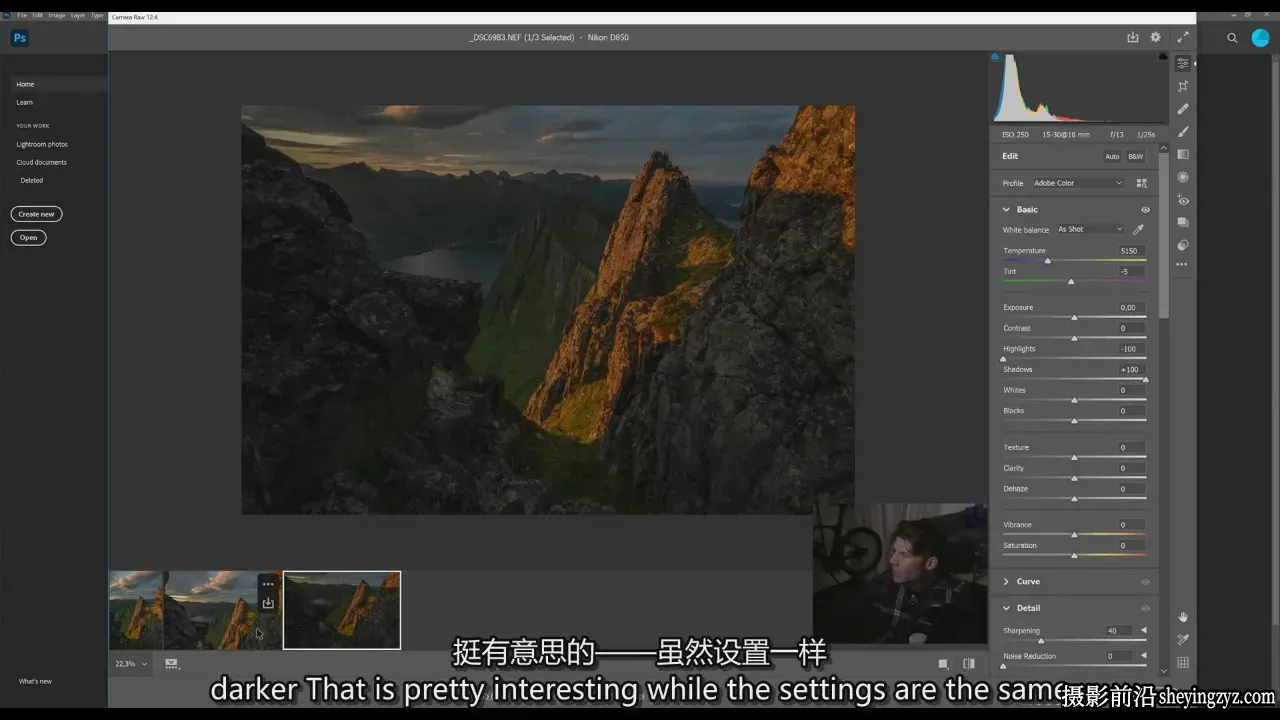
Task: Select the Hand tool
Action: (x=1183, y=617)
